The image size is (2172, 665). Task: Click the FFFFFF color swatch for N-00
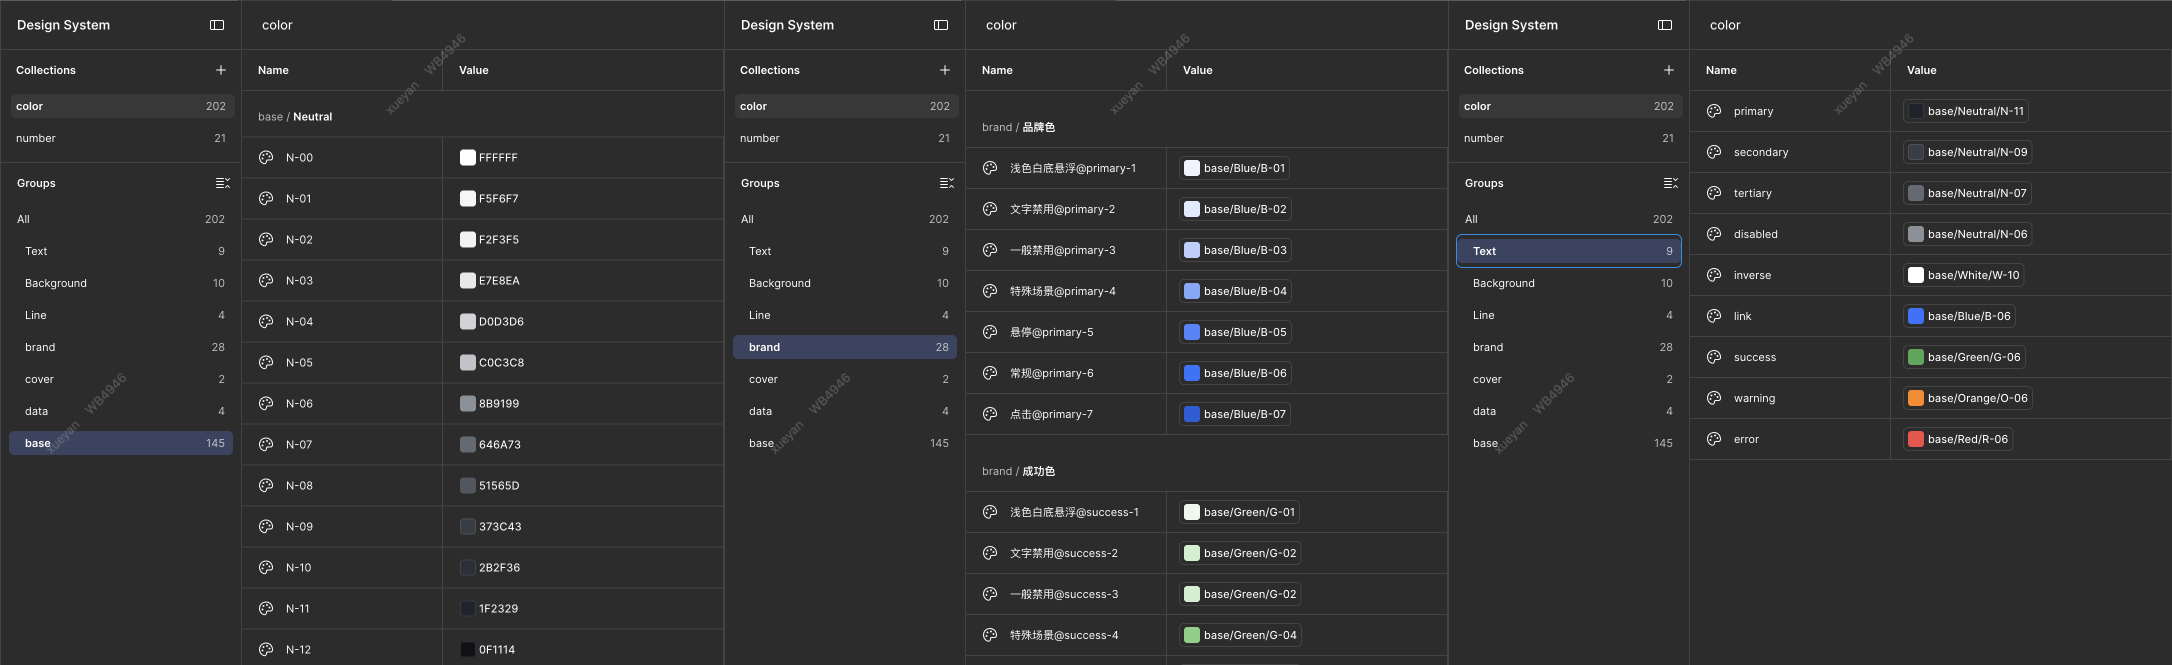[467, 158]
